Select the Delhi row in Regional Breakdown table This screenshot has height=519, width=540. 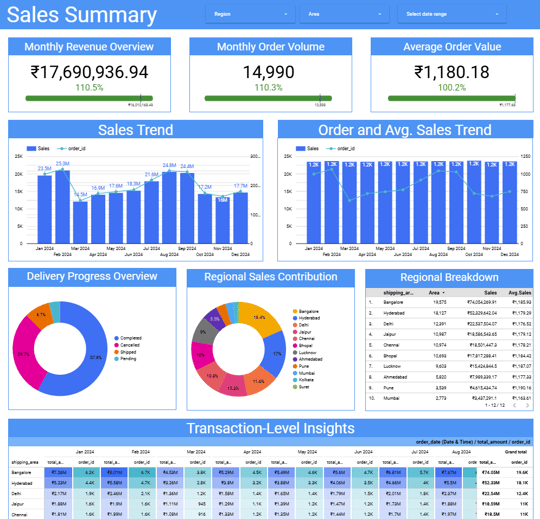coord(449,324)
